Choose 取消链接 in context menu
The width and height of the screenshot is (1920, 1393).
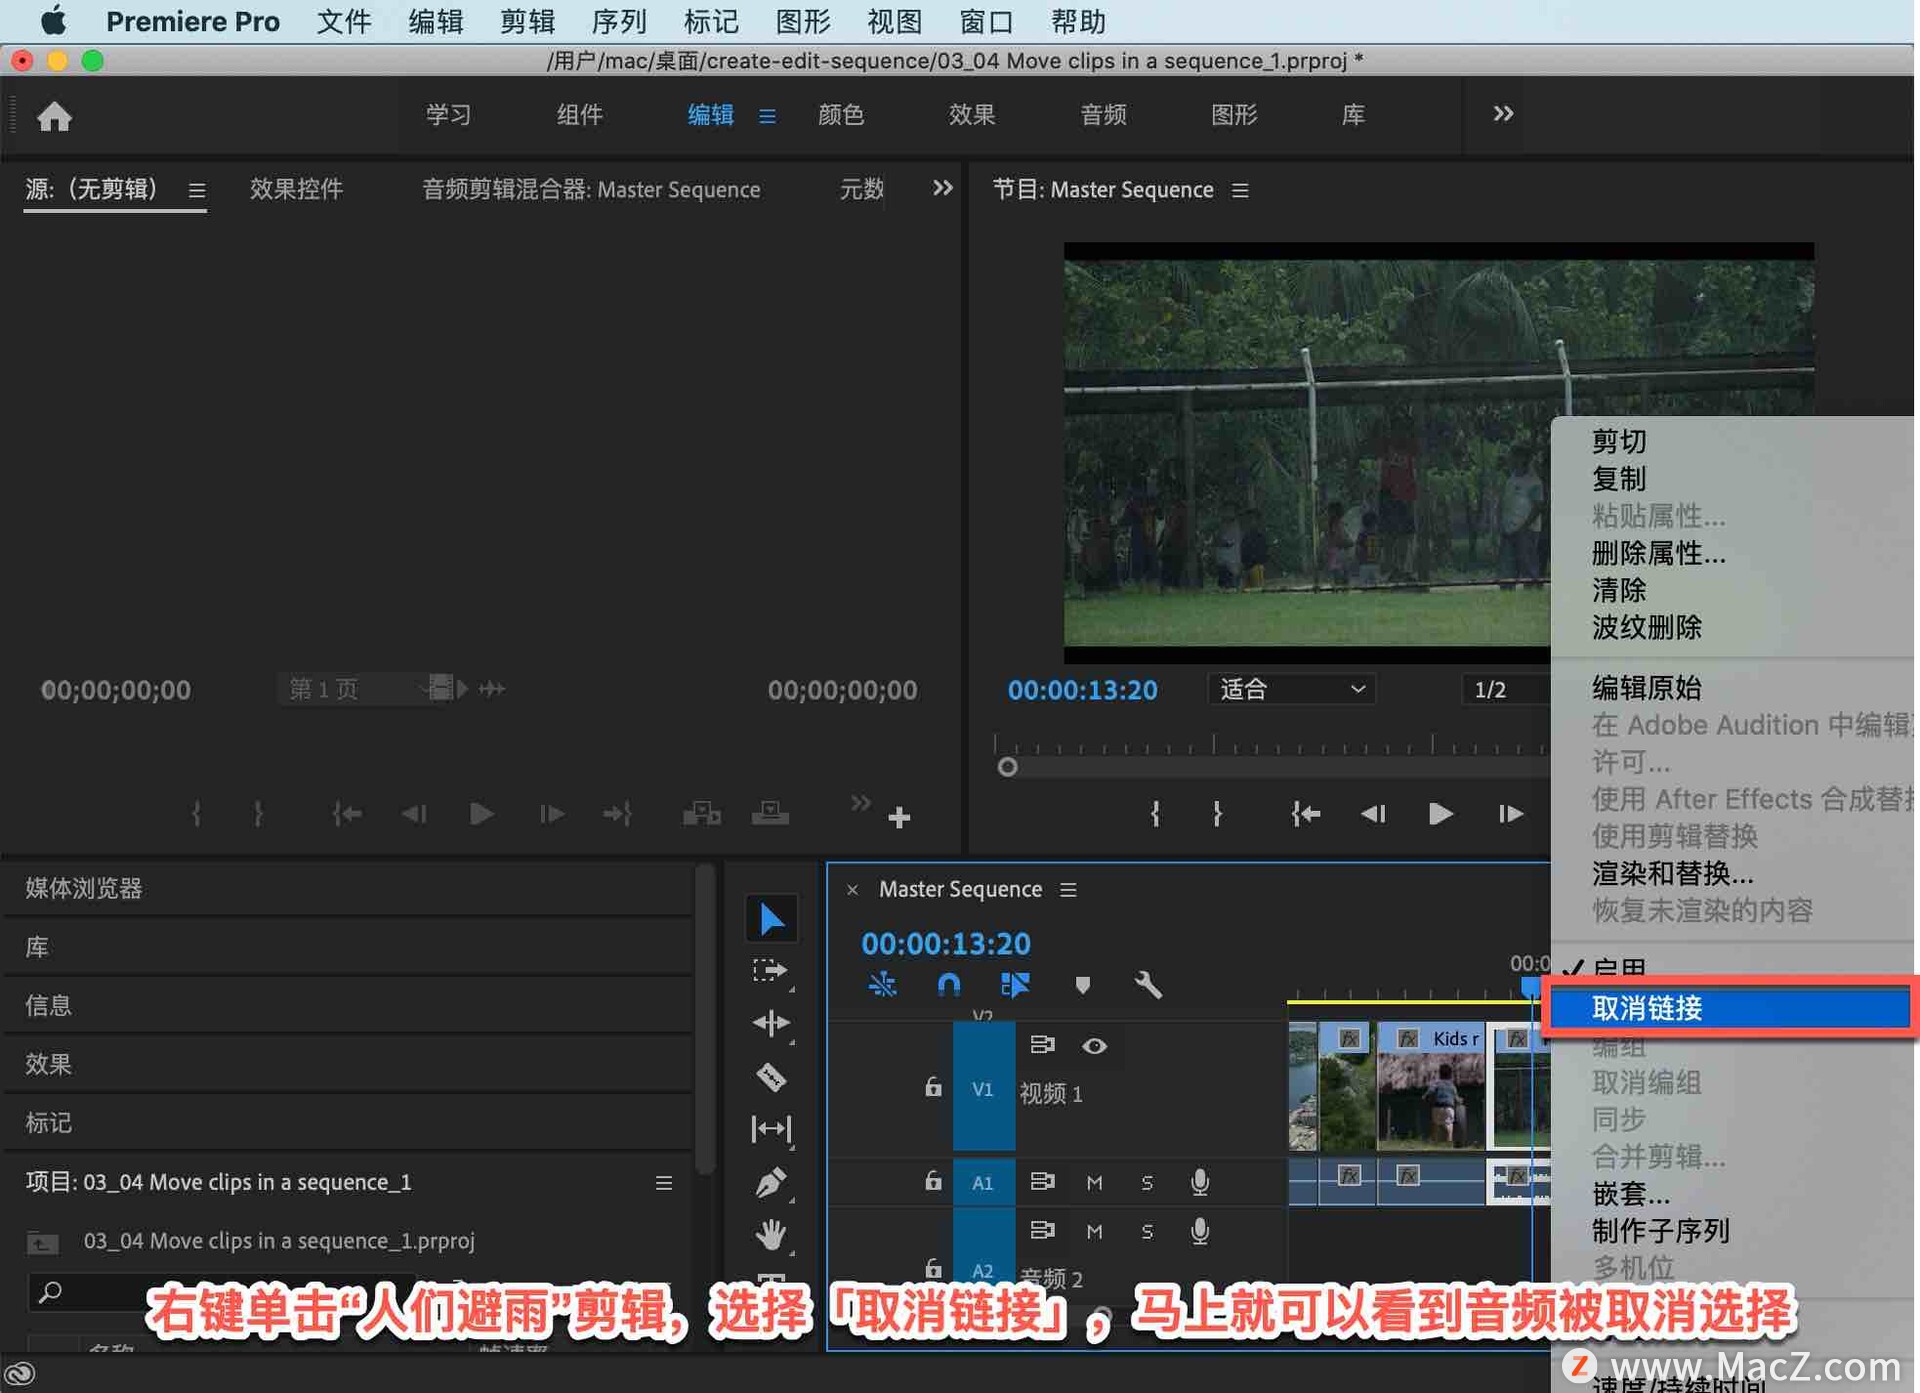[x=1728, y=1008]
